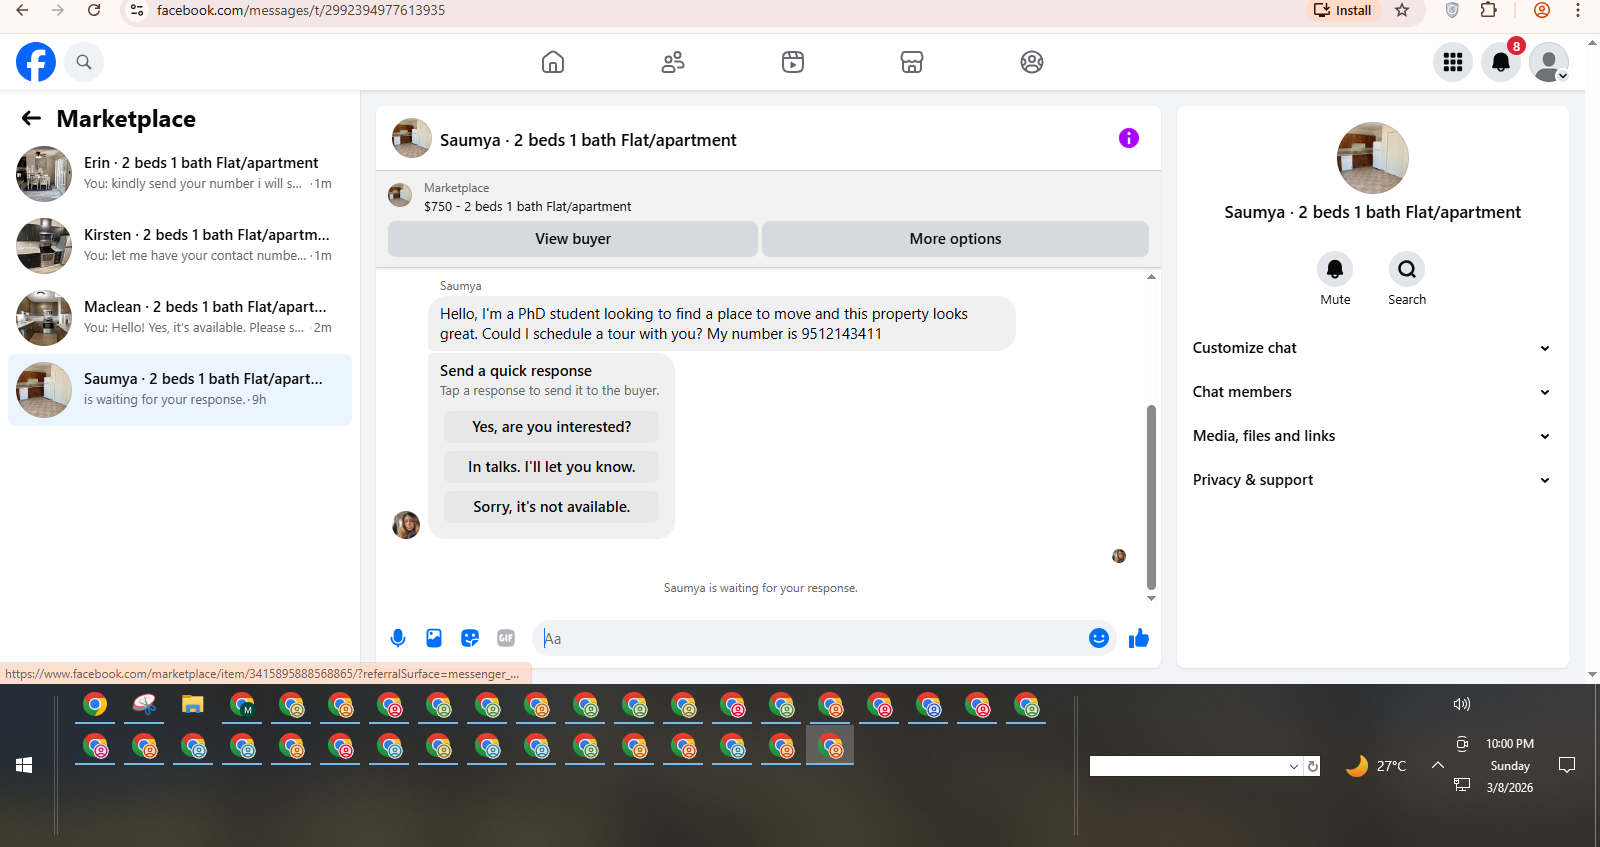Open the Marketplace storefront icon

[x=912, y=62]
